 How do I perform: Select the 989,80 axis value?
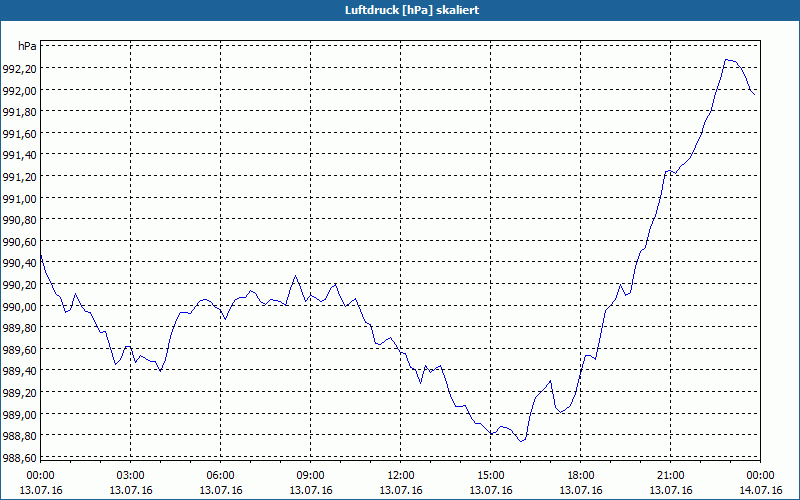click(20, 328)
